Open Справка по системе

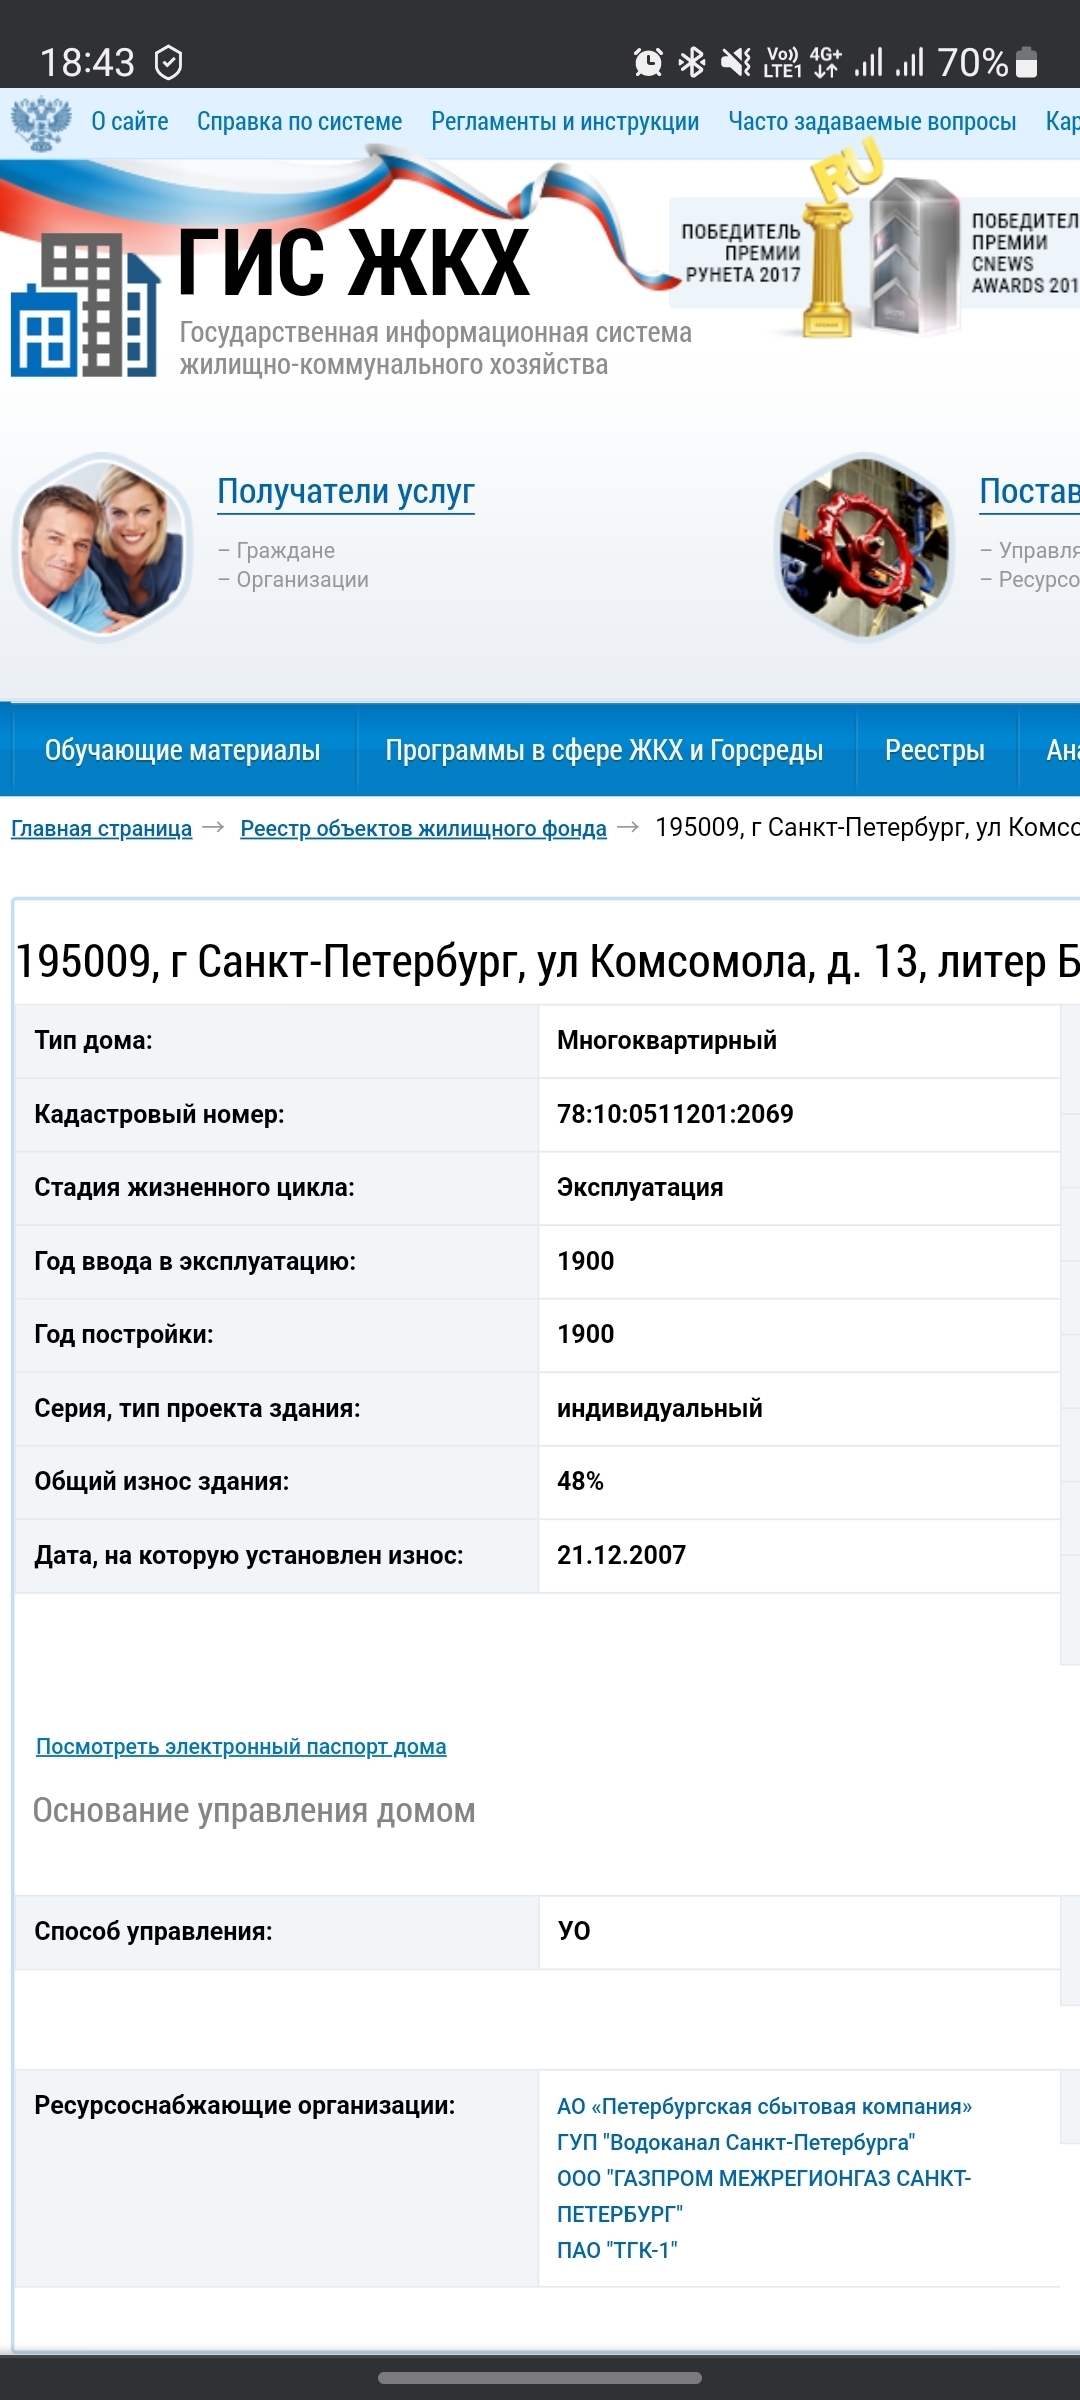[299, 122]
